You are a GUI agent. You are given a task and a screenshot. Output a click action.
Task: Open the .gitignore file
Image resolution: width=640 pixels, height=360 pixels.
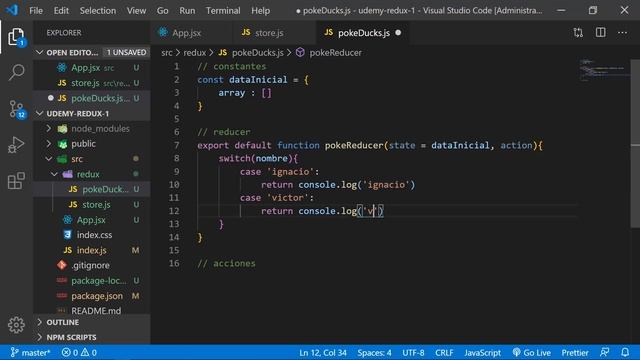click(92, 265)
